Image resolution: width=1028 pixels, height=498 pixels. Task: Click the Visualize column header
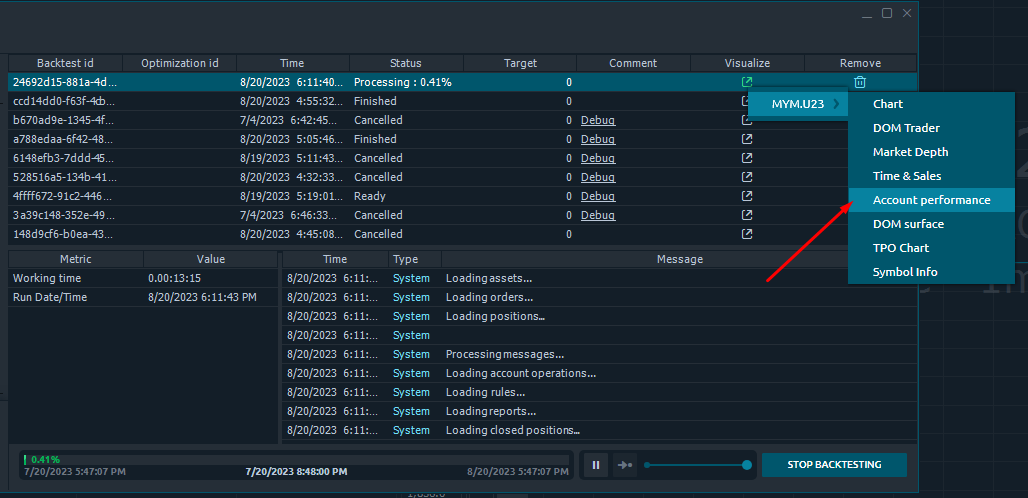[747, 63]
